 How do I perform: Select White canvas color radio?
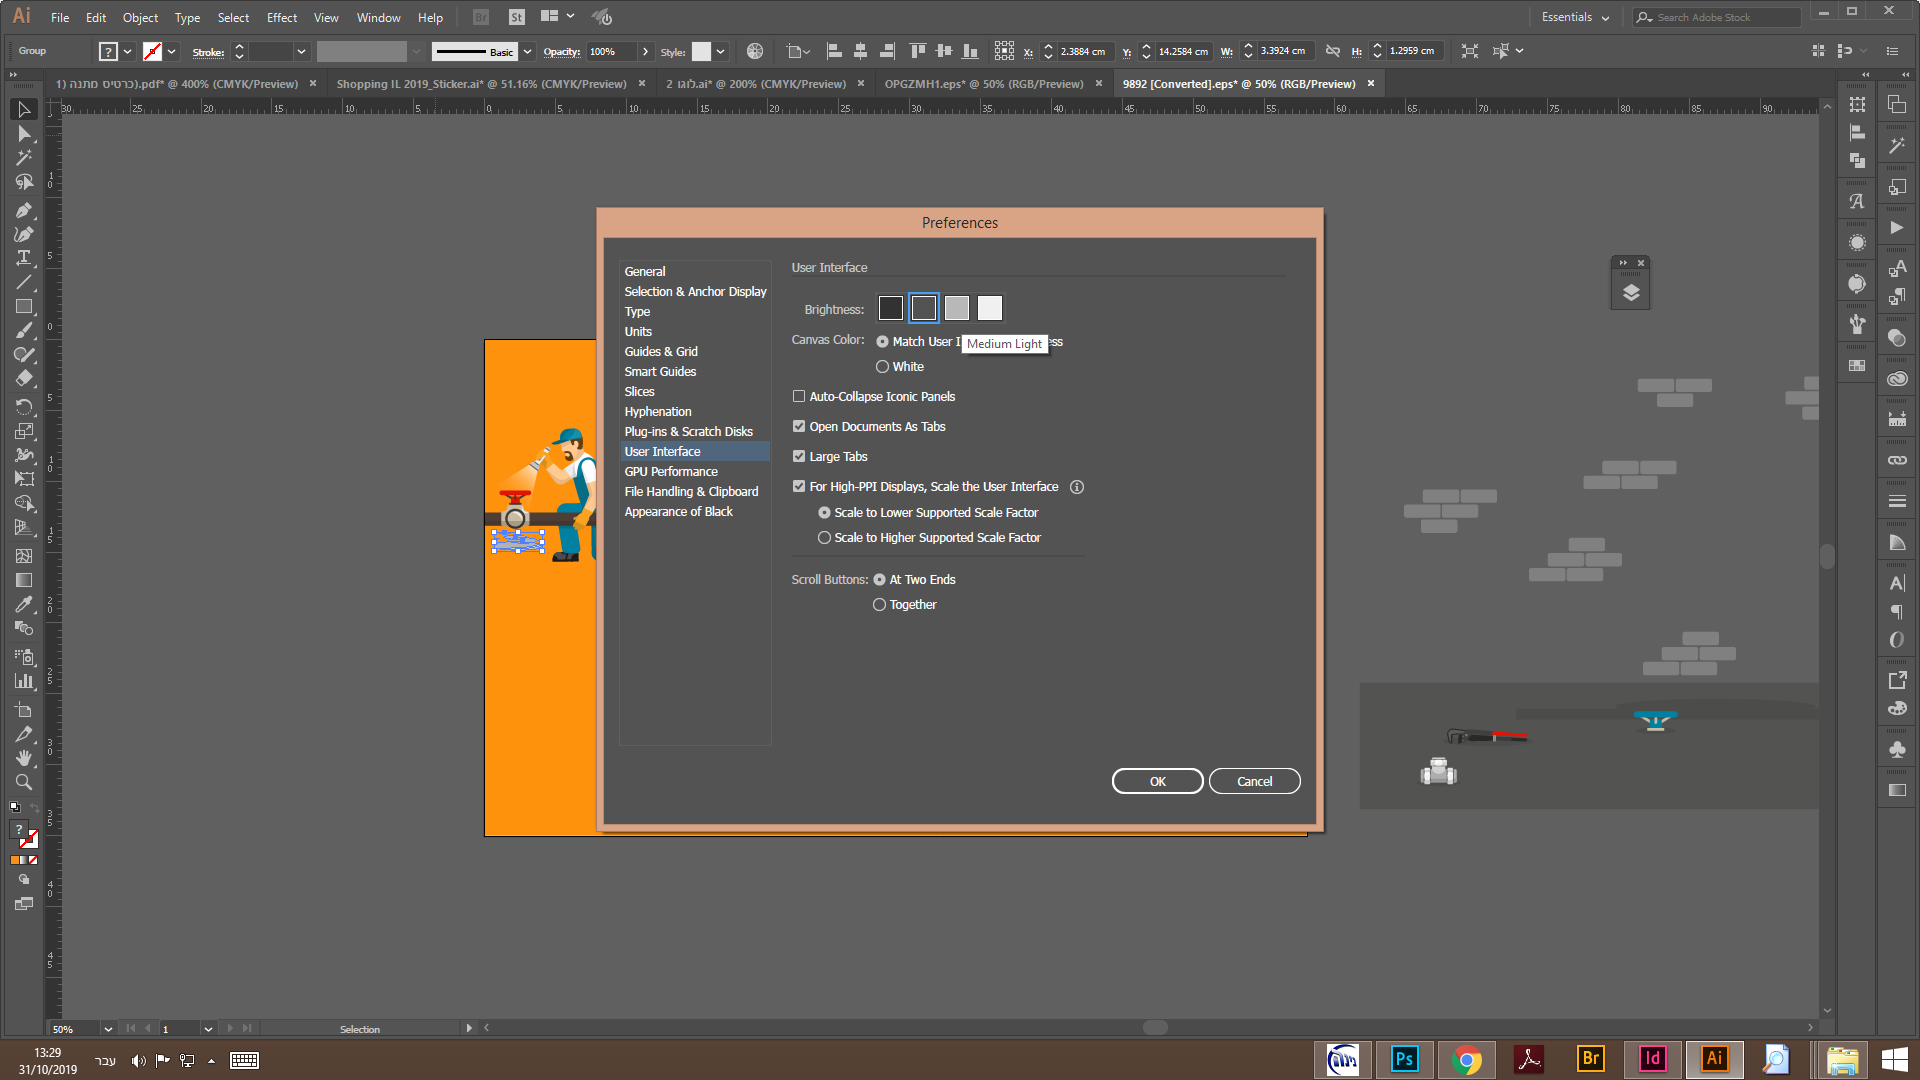coord(882,367)
